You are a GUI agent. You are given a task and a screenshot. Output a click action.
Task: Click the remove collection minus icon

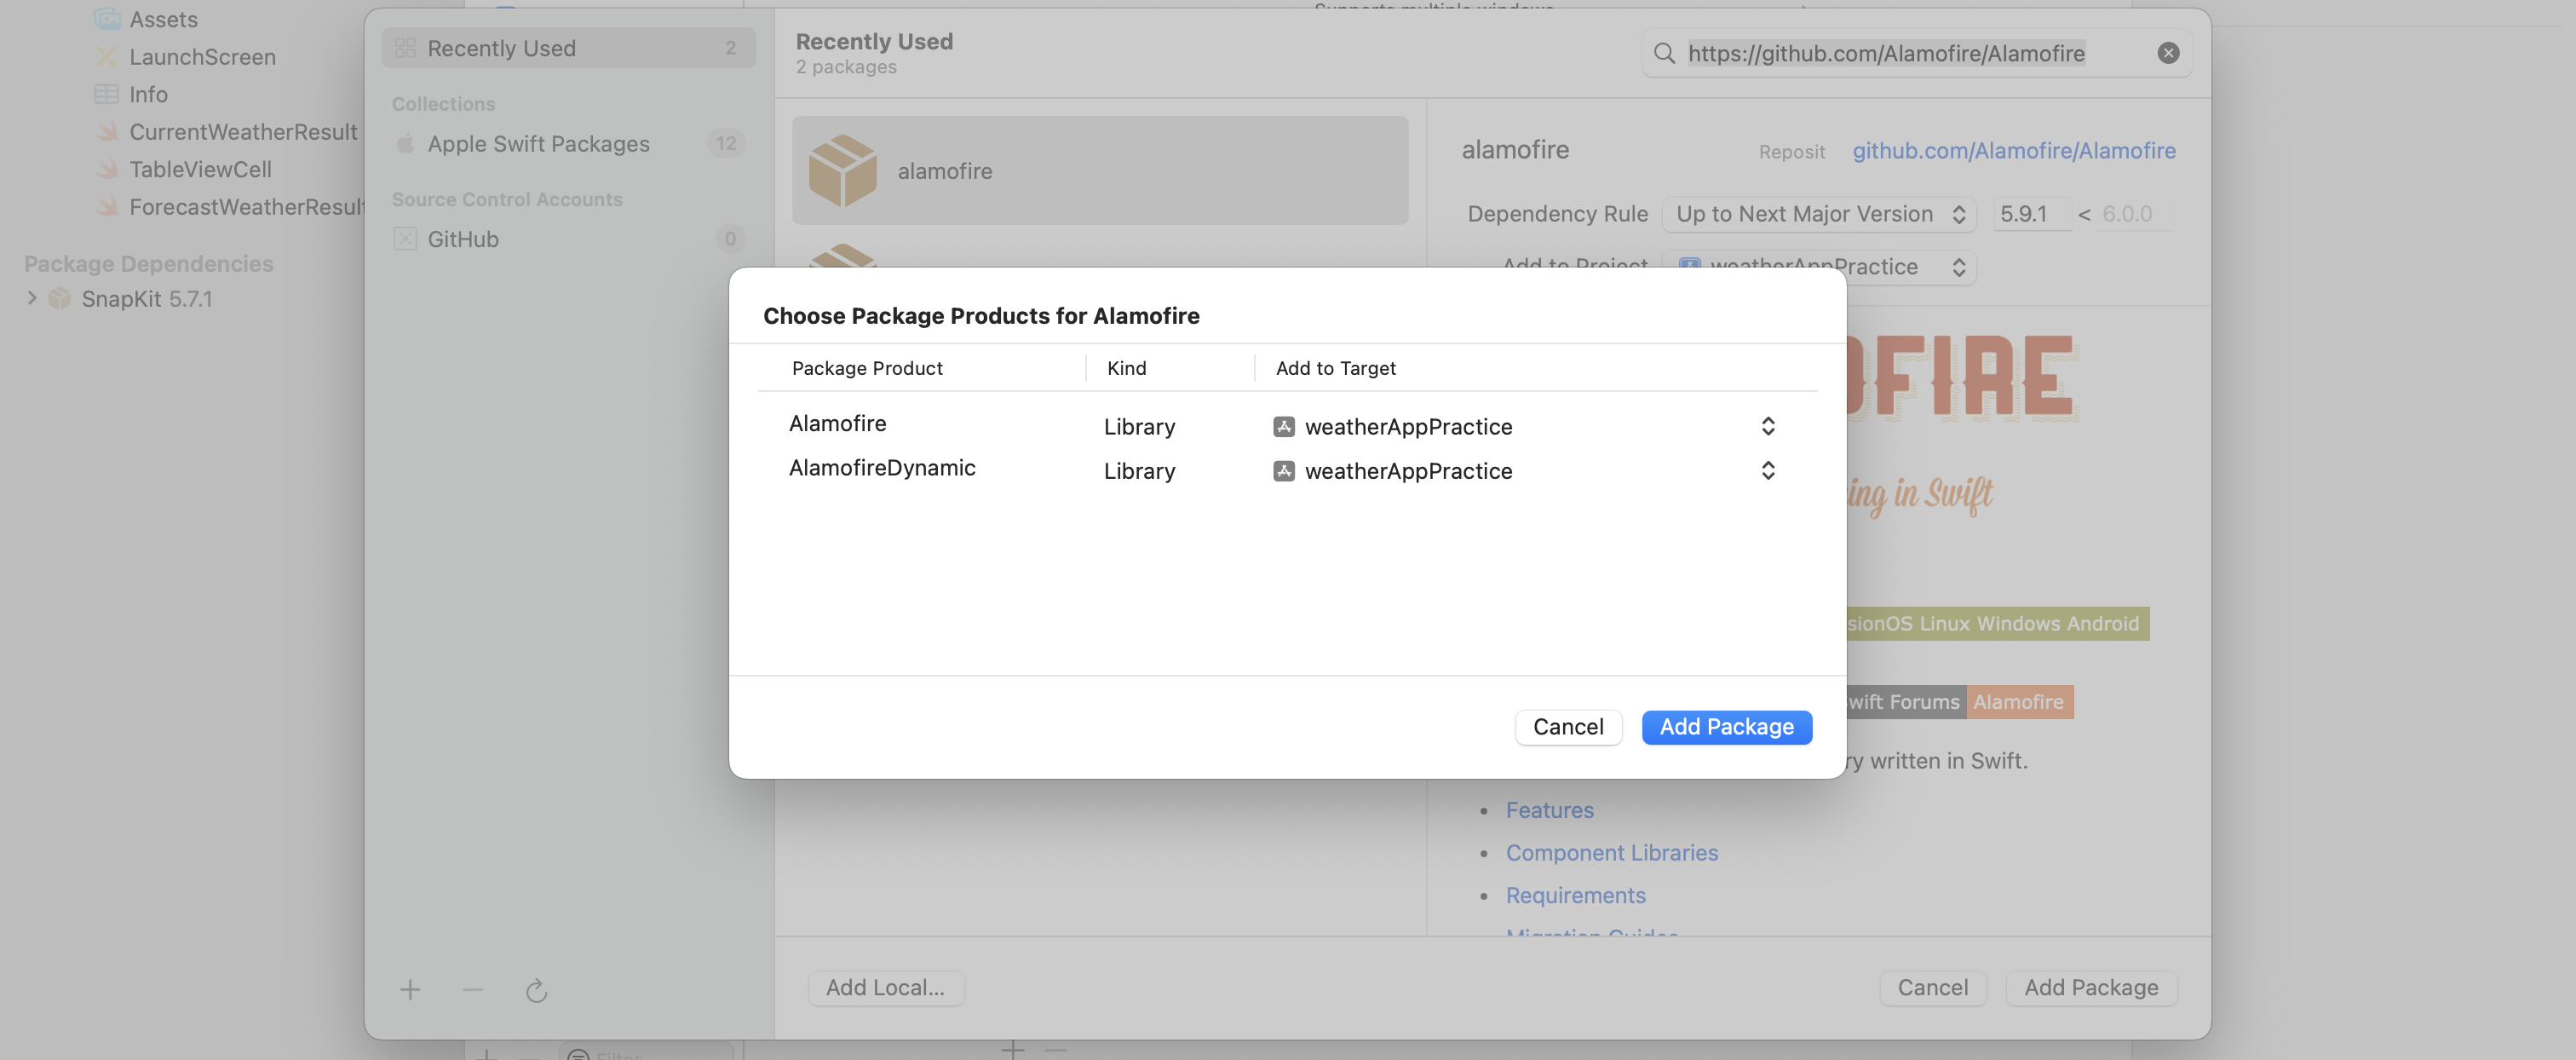point(473,990)
